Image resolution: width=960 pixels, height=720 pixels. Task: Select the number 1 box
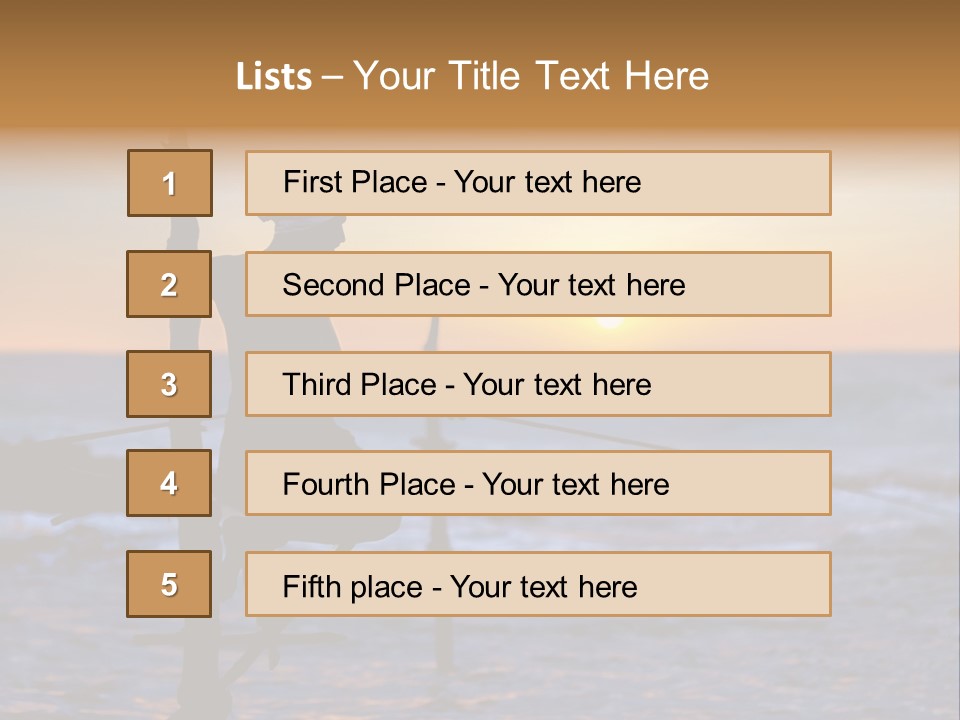(169, 183)
